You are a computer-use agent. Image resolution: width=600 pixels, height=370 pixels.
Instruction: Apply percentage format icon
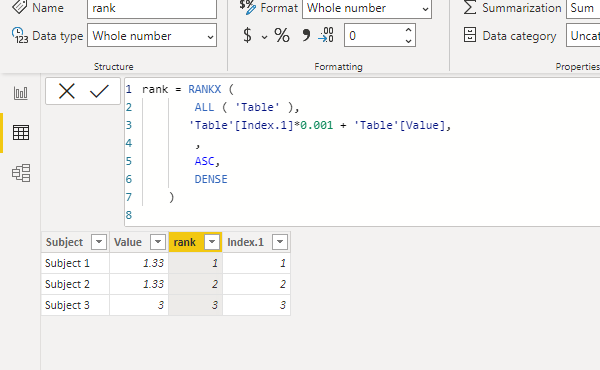[x=282, y=36]
